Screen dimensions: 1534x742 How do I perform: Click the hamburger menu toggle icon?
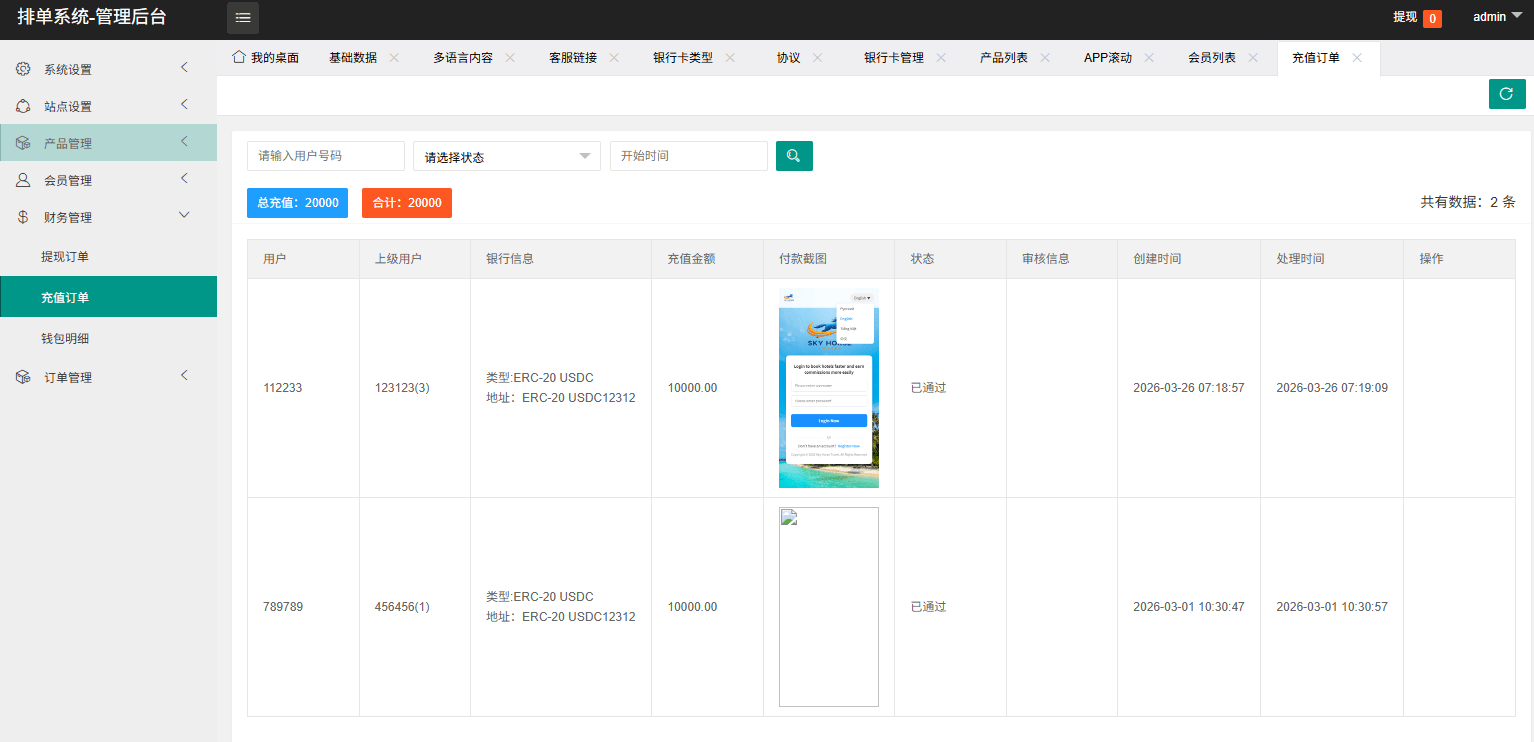click(243, 18)
